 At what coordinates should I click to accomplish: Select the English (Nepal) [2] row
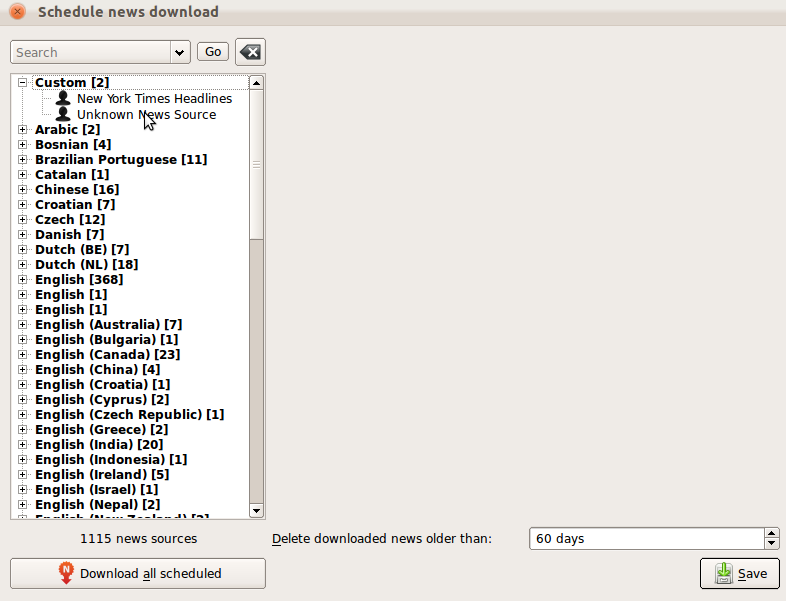[x=98, y=505]
